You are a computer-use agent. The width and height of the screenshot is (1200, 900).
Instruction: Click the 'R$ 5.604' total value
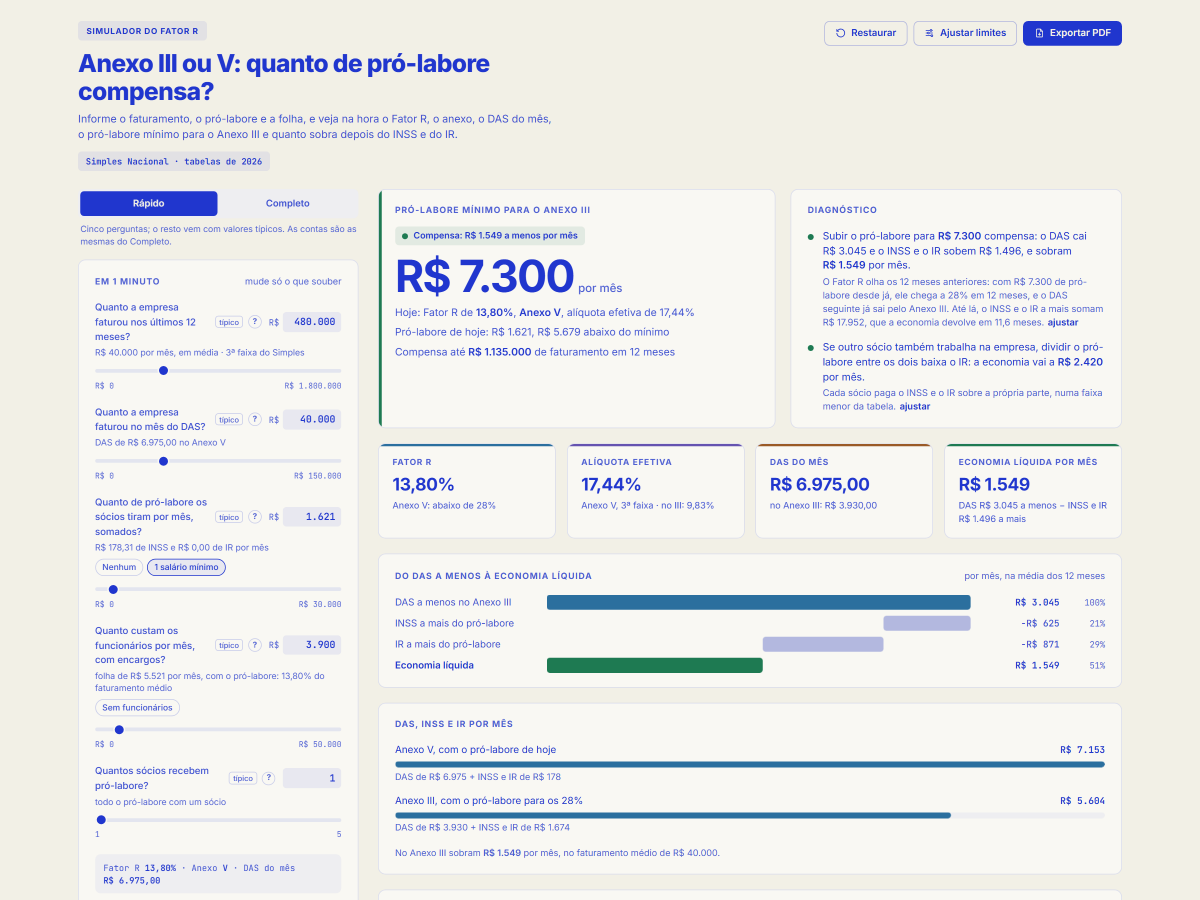pos(1083,800)
